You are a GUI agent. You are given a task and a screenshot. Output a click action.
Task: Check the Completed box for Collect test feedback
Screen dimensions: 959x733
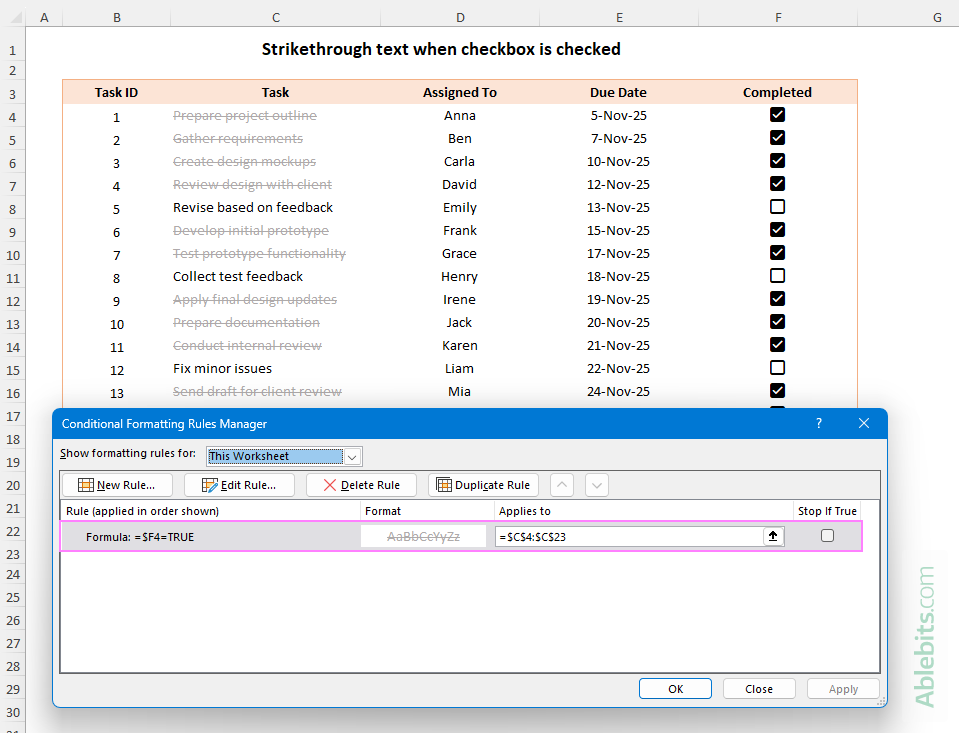pos(777,275)
